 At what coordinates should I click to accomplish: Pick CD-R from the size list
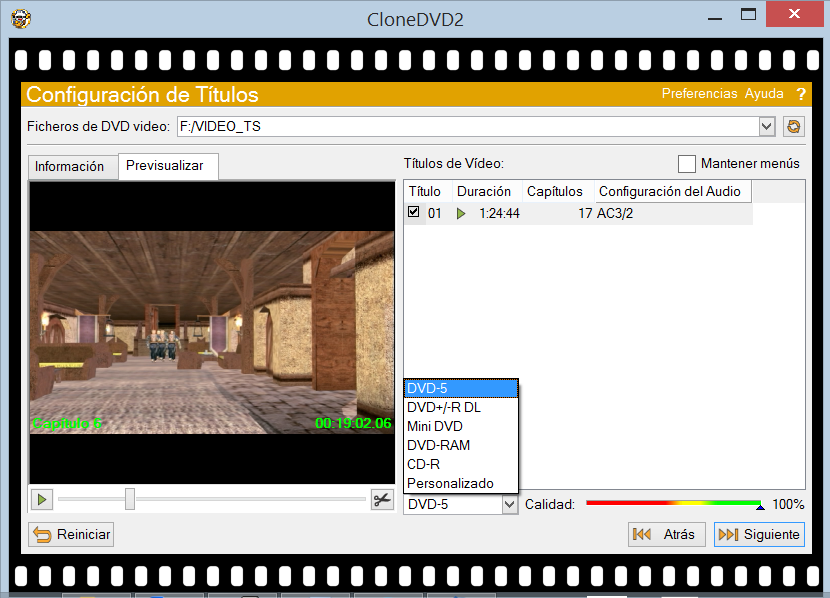point(461,465)
